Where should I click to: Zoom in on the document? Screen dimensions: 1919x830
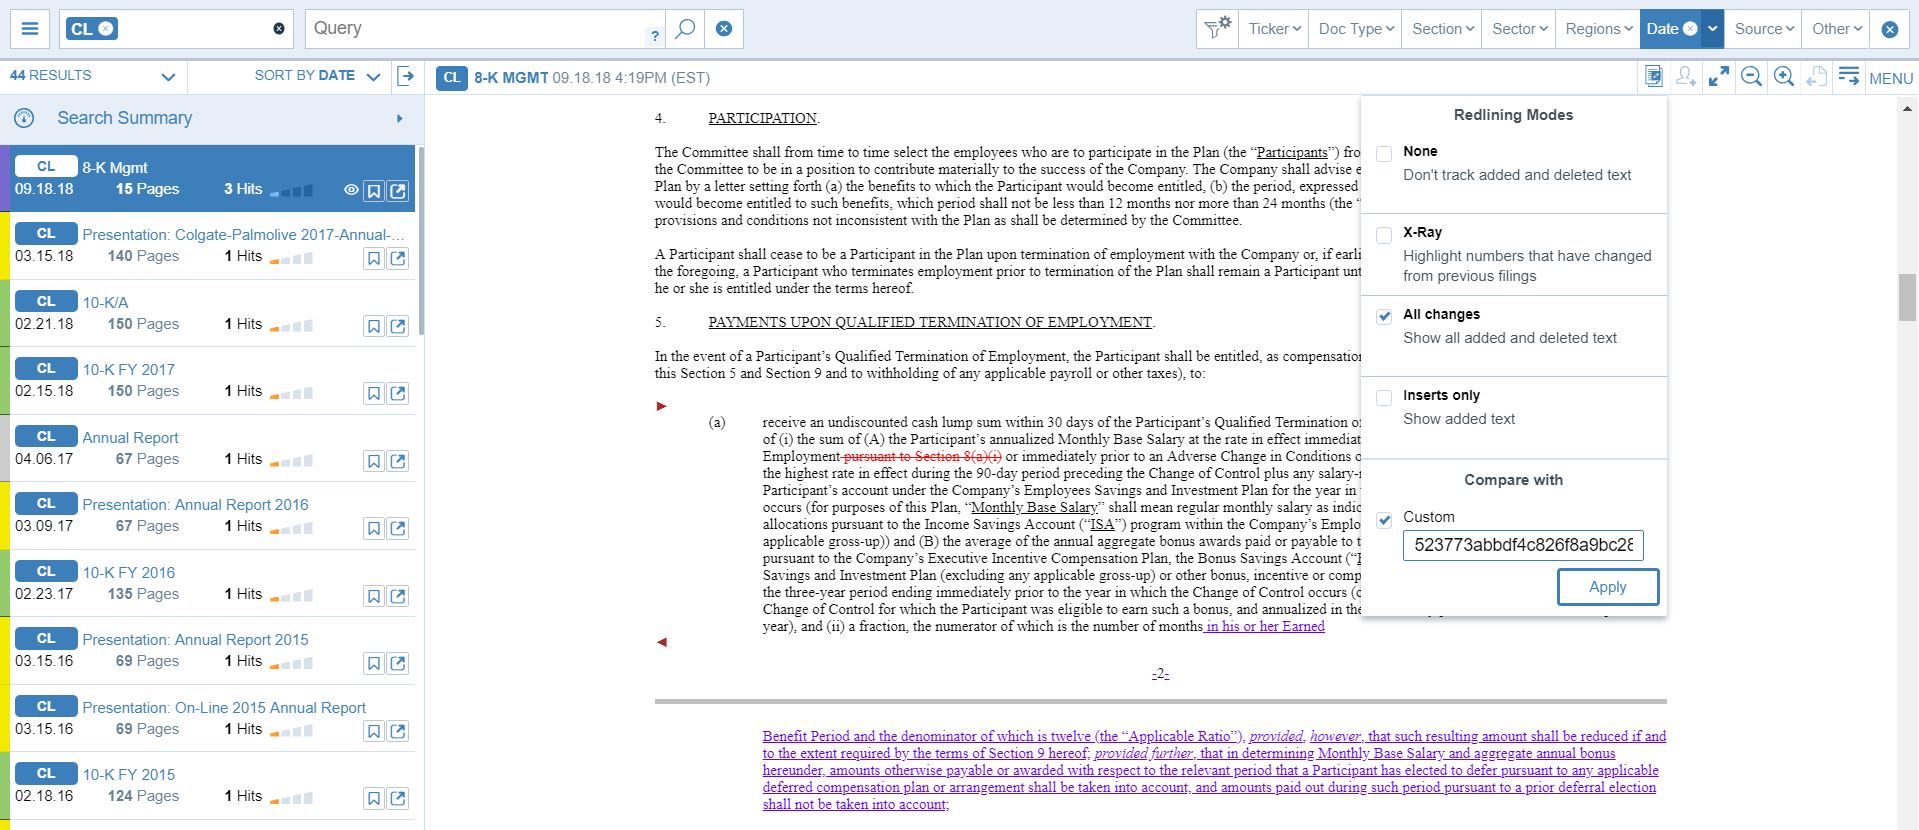1784,77
